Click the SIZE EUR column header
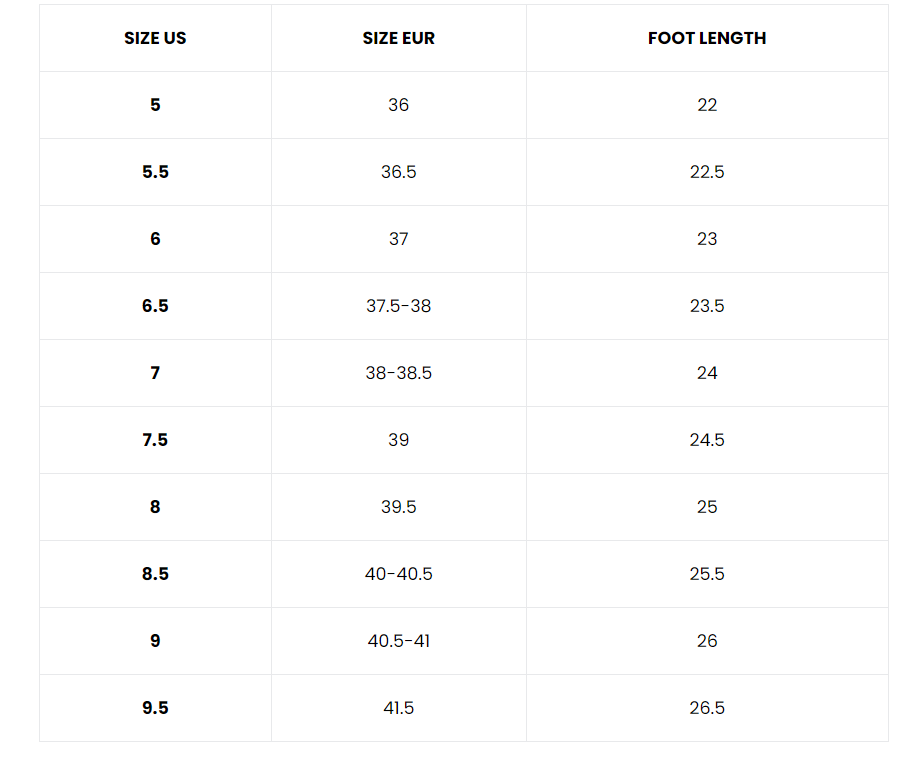Image resolution: width=906 pixels, height=759 pixels. [x=398, y=38]
